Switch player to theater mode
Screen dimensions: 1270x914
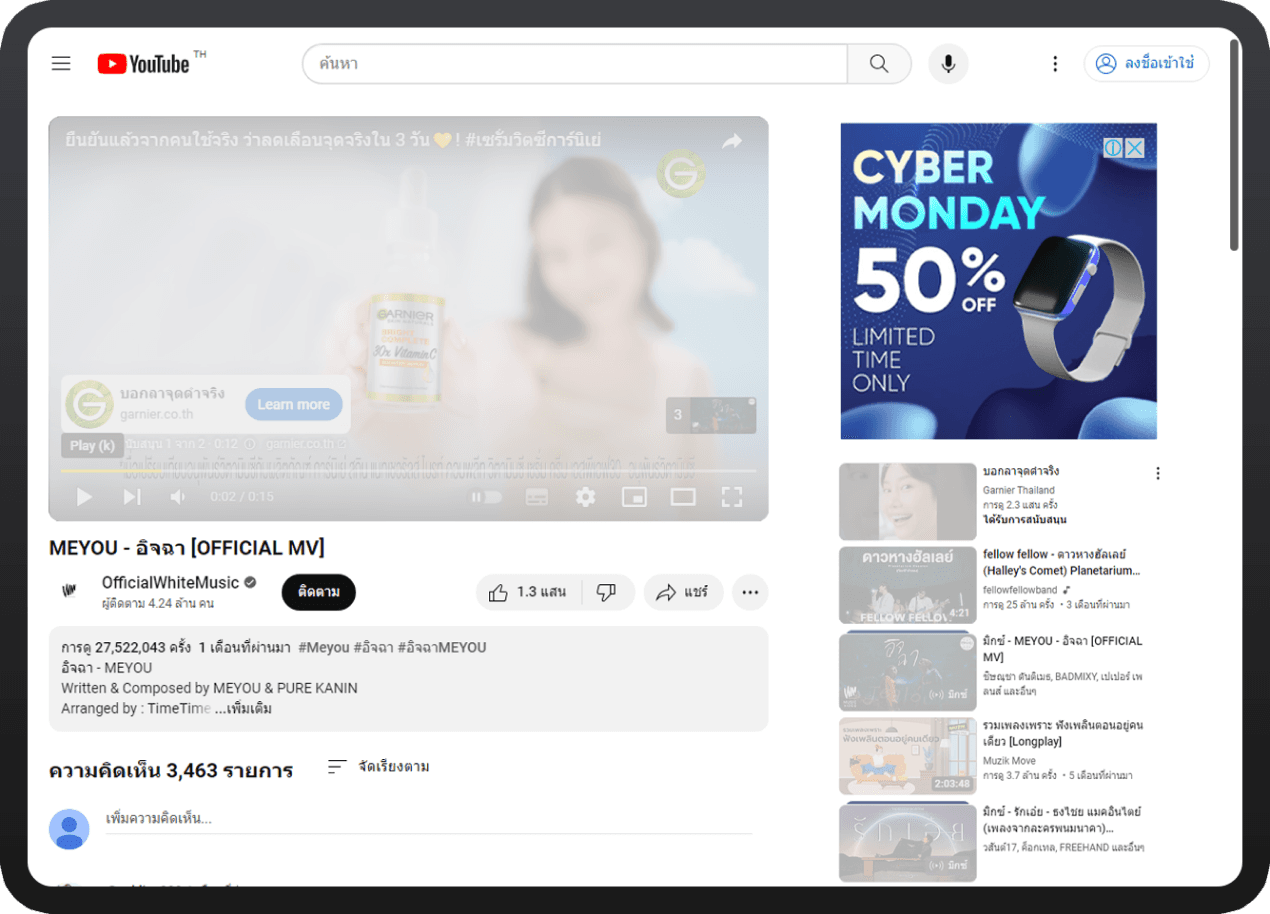pyautogui.click(x=683, y=497)
